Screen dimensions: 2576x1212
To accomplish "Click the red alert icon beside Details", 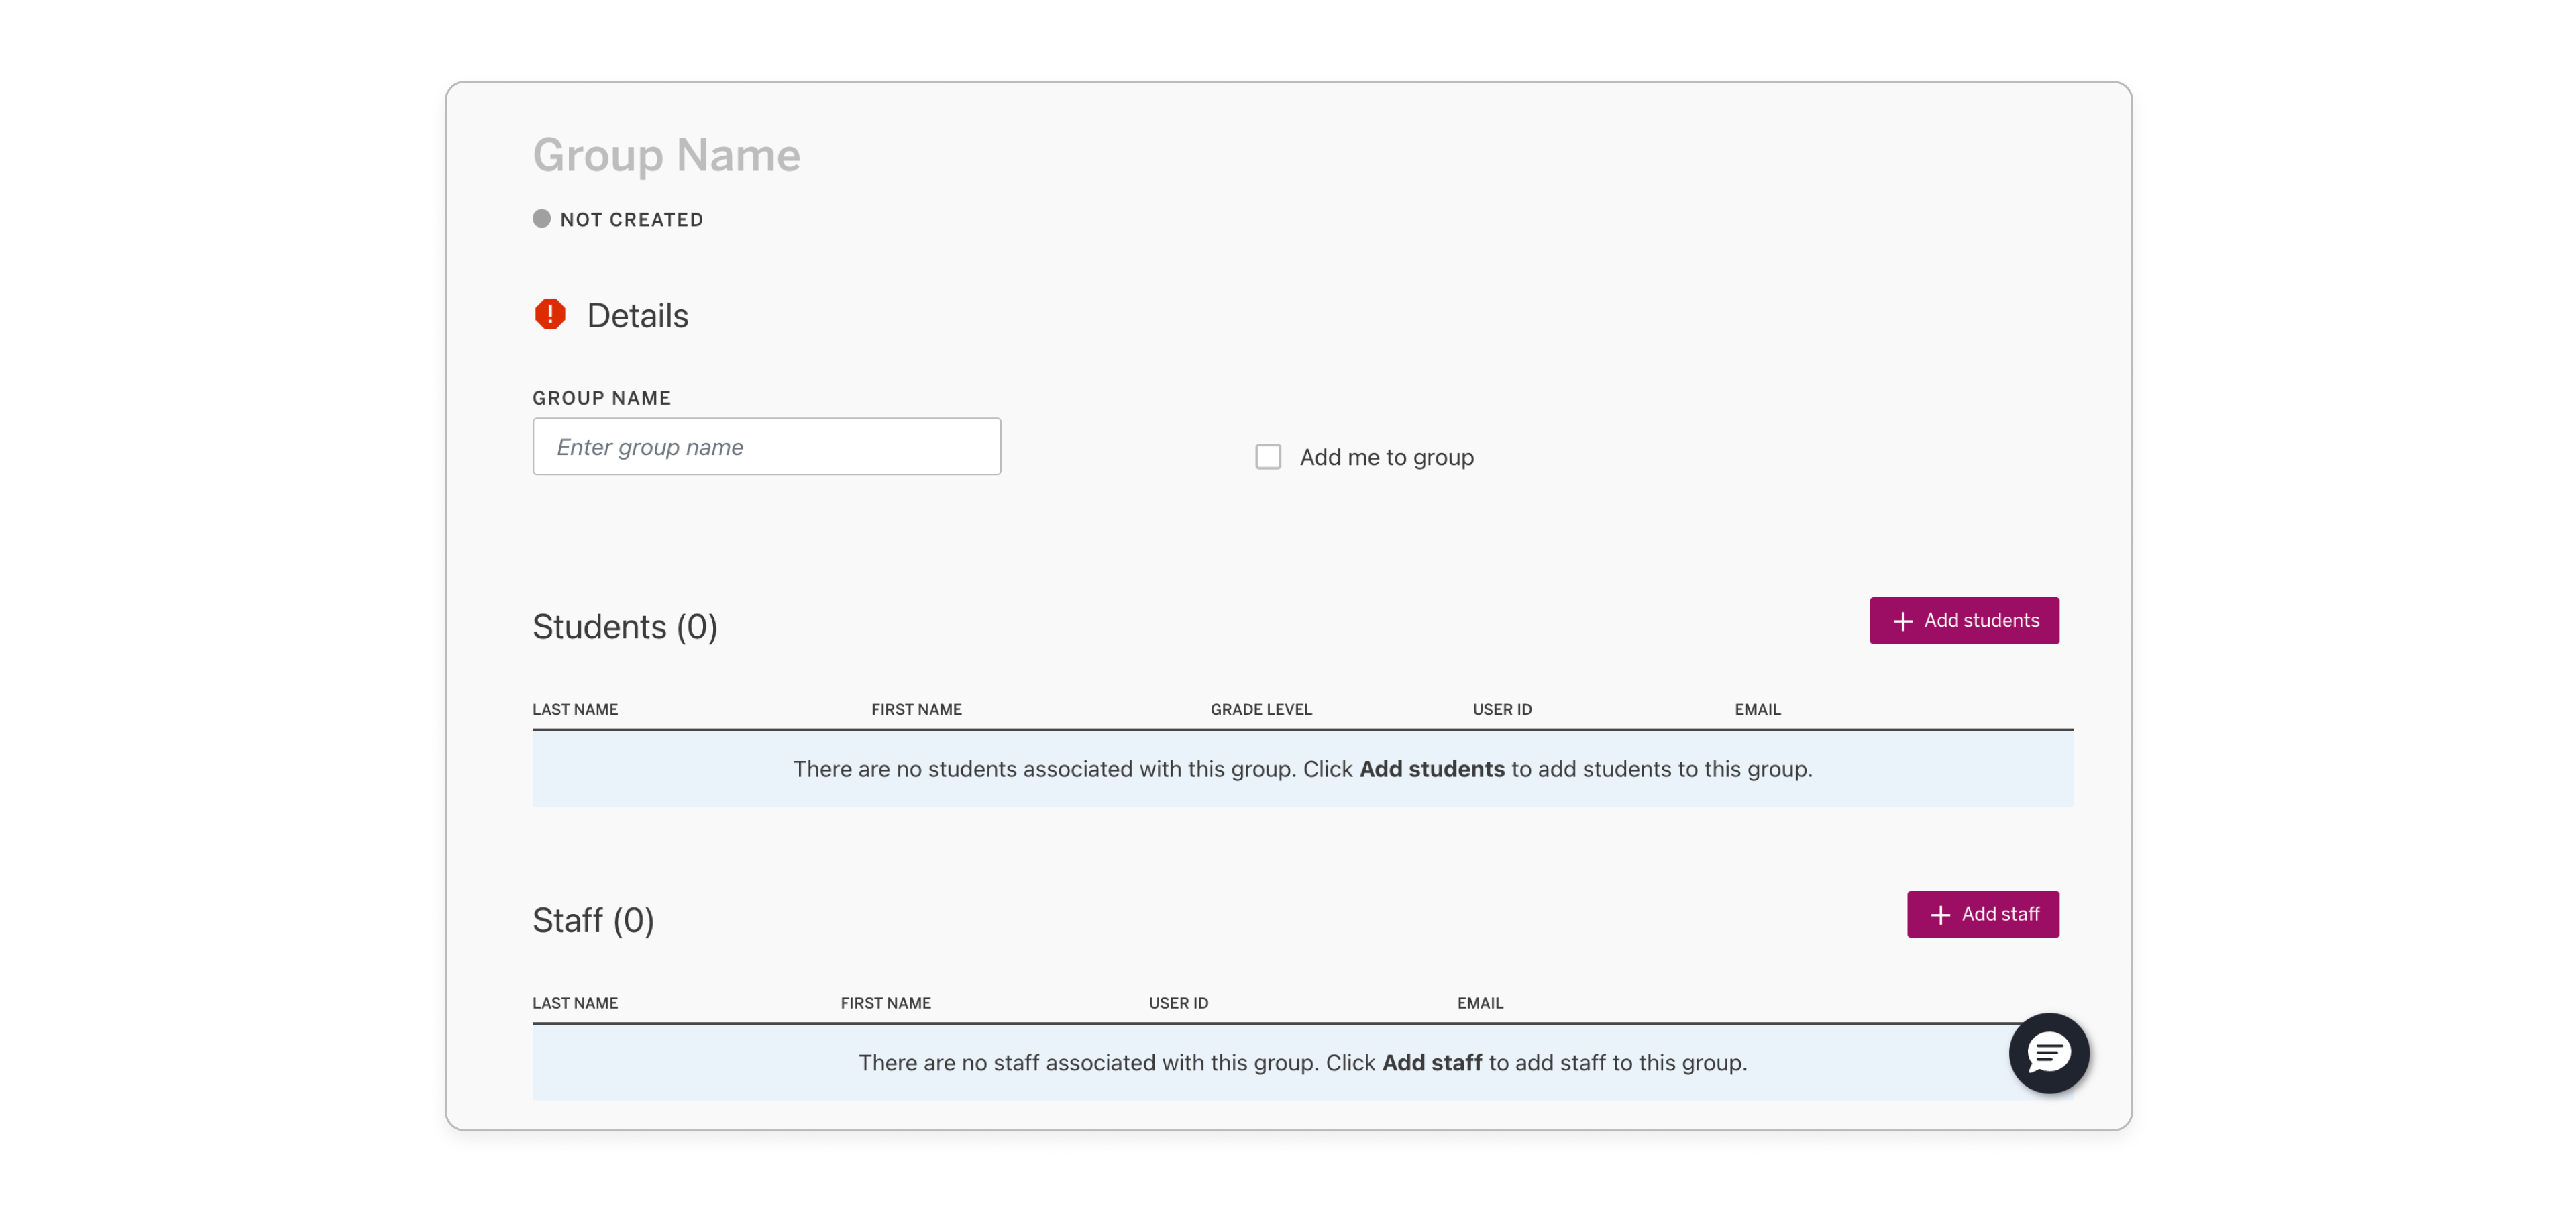I will [550, 315].
